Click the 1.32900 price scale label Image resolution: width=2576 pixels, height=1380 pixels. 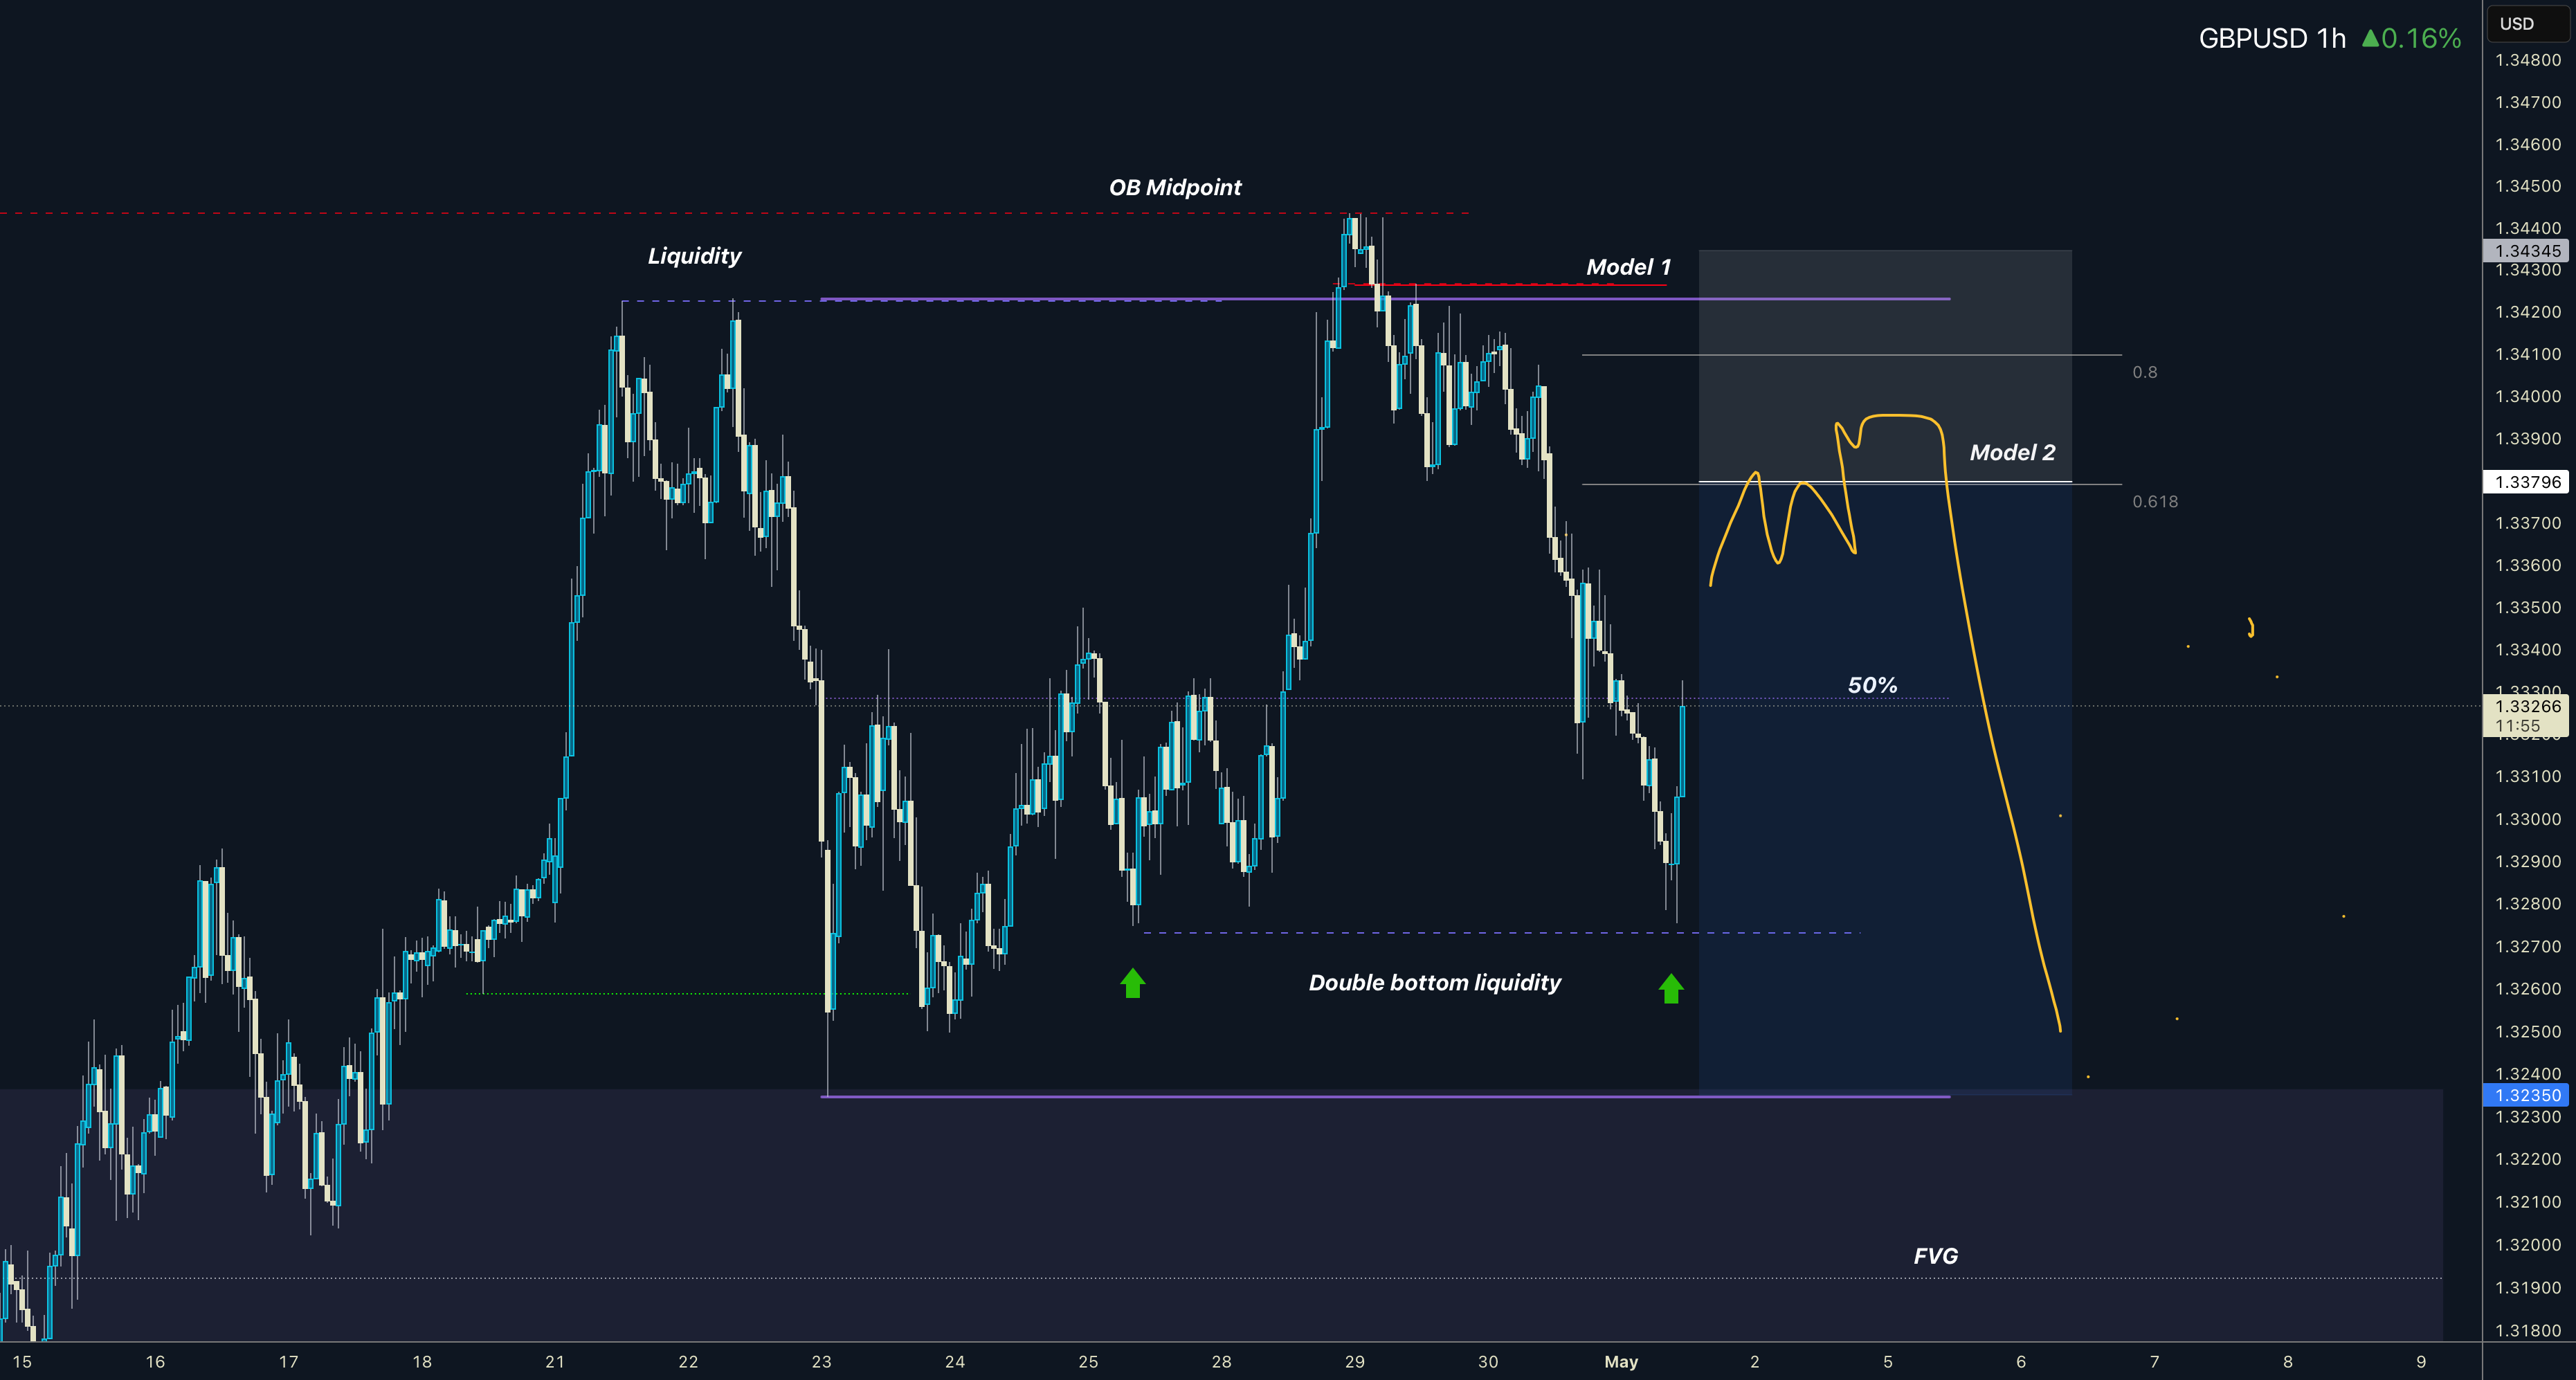click(2527, 861)
